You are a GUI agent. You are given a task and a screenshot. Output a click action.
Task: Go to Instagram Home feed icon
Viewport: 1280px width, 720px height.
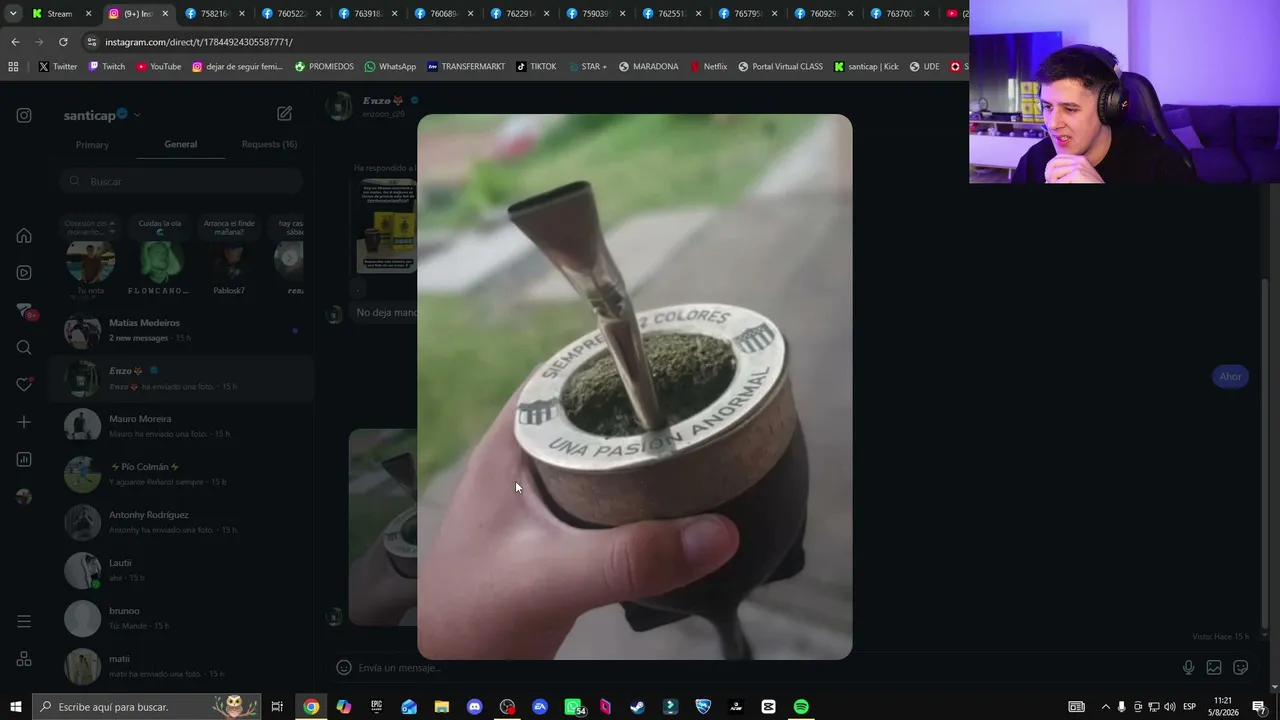pos(24,236)
